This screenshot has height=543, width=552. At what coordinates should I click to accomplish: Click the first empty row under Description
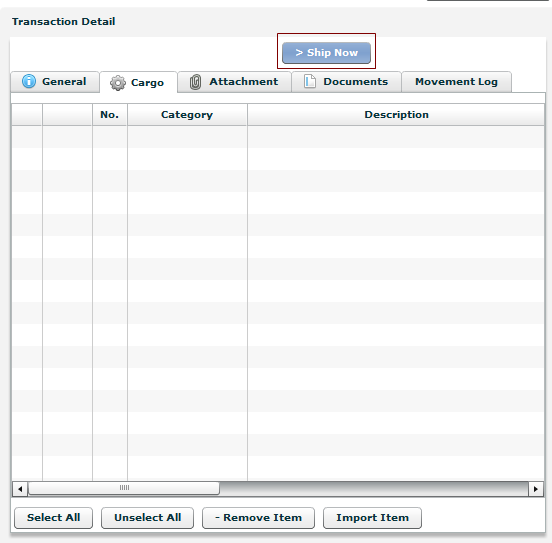tap(396, 137)
